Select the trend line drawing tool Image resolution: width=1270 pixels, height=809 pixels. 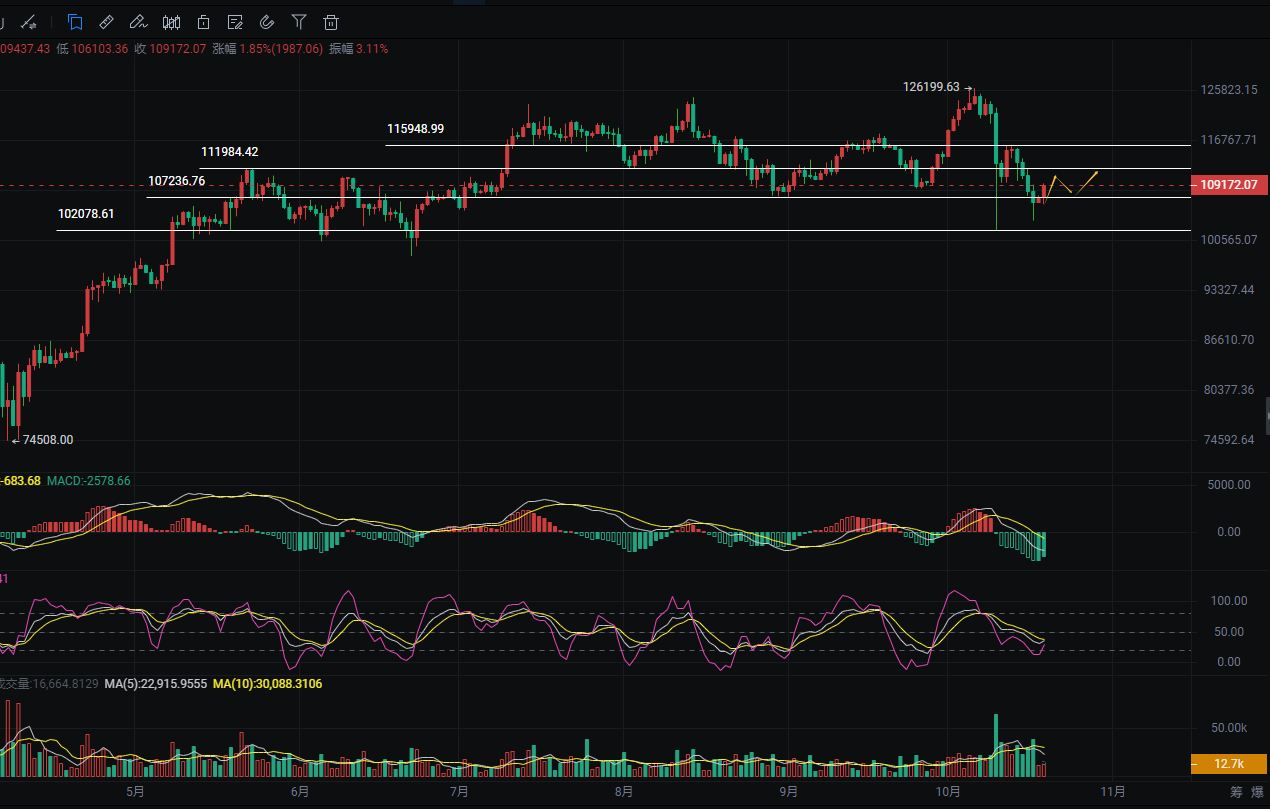coord(30,21)
